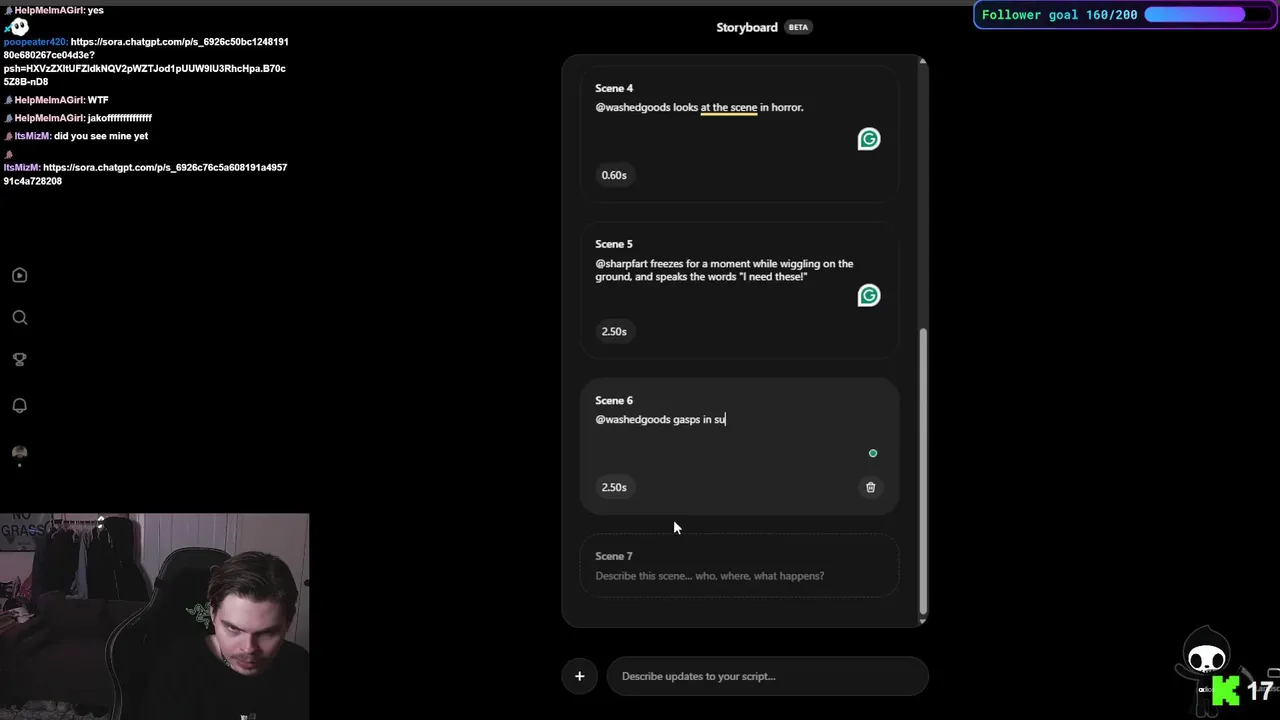
Task: Click the Grammarly icon in Scene 5
Action: 869,295
